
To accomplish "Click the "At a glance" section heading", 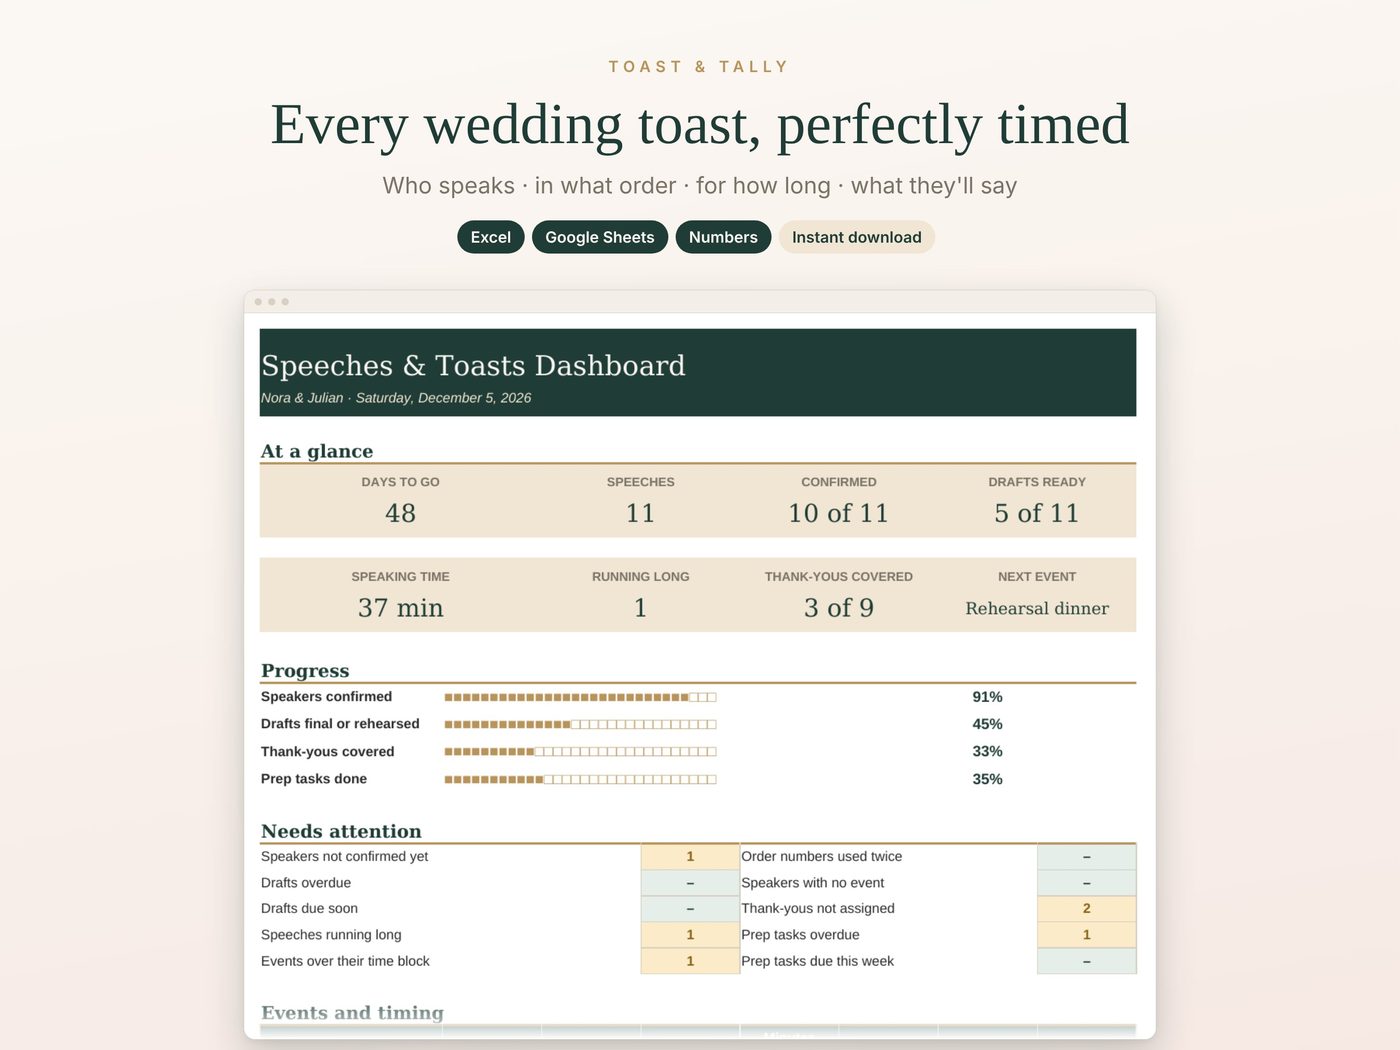I will [317, 451].
